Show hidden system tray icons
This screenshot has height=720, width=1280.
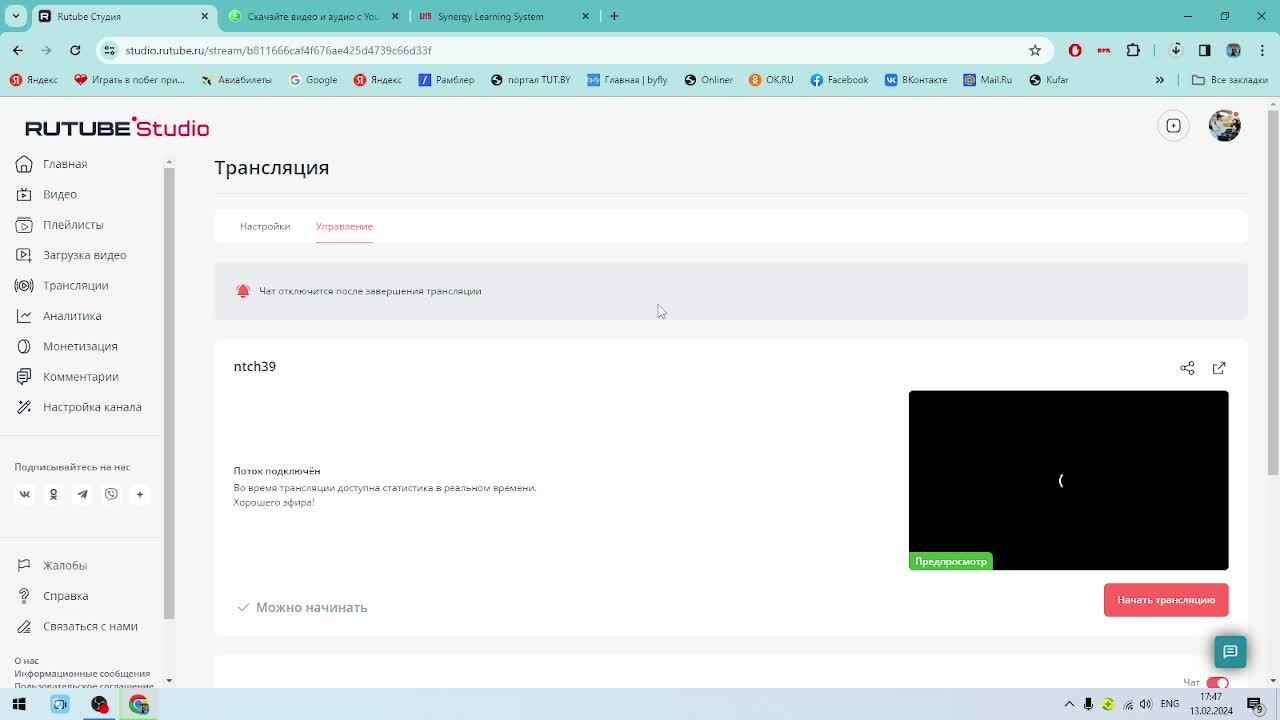(1069, 705)
